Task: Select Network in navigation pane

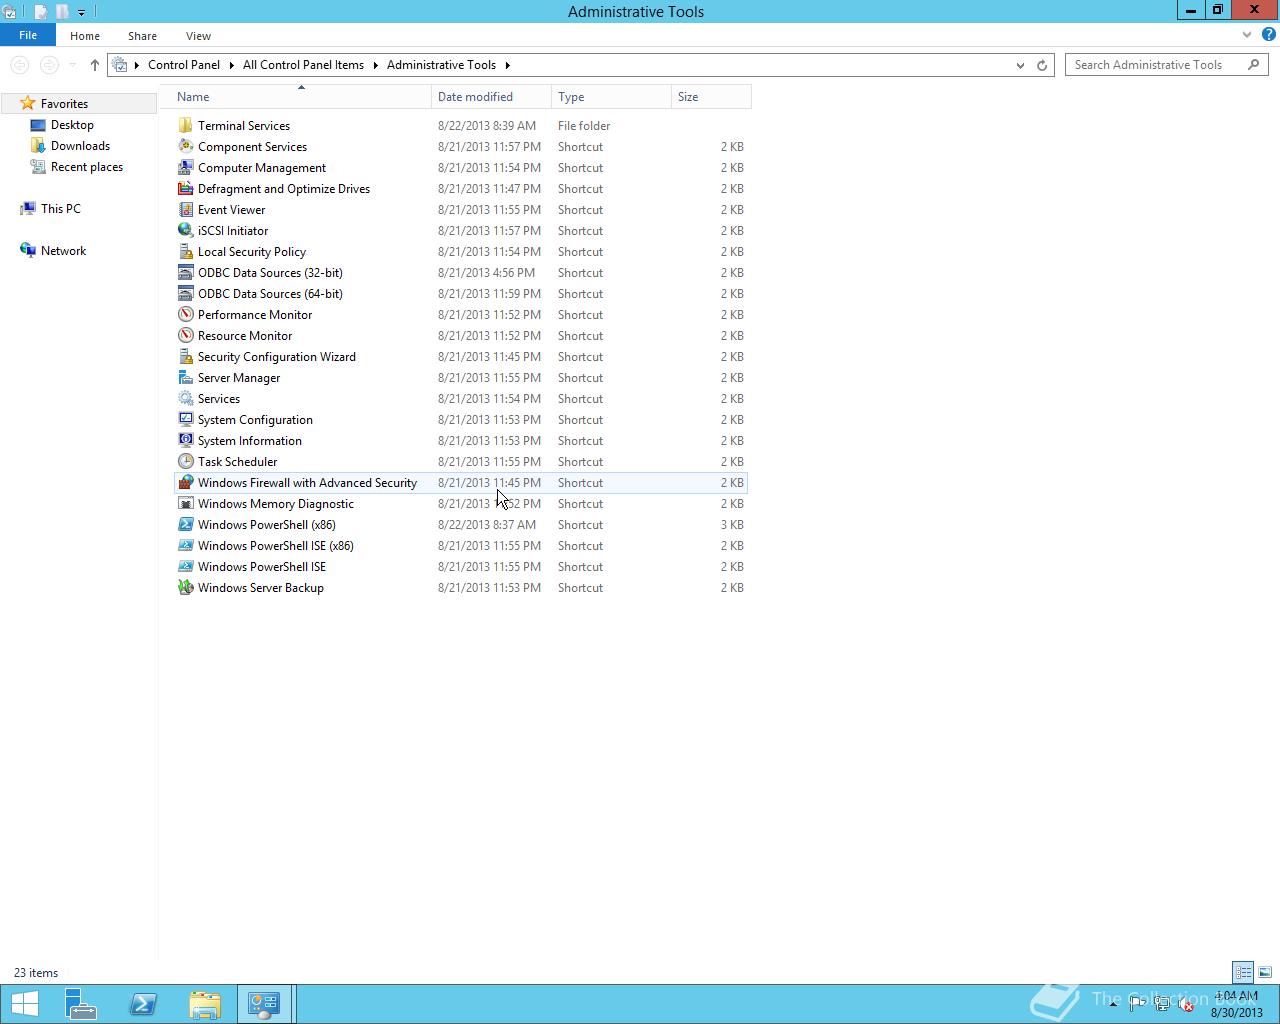Action: (x=63, y=251)
